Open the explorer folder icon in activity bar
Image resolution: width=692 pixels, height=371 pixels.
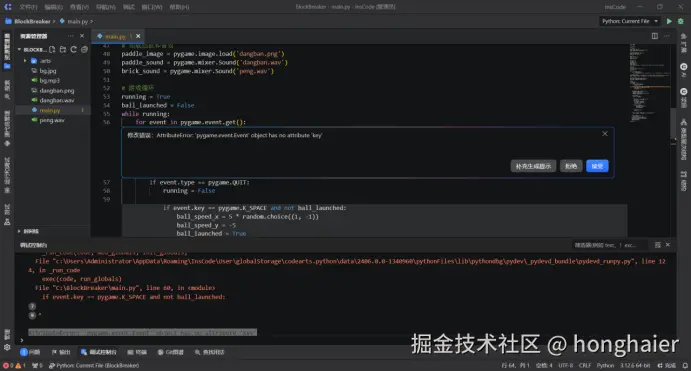[7, 66]
